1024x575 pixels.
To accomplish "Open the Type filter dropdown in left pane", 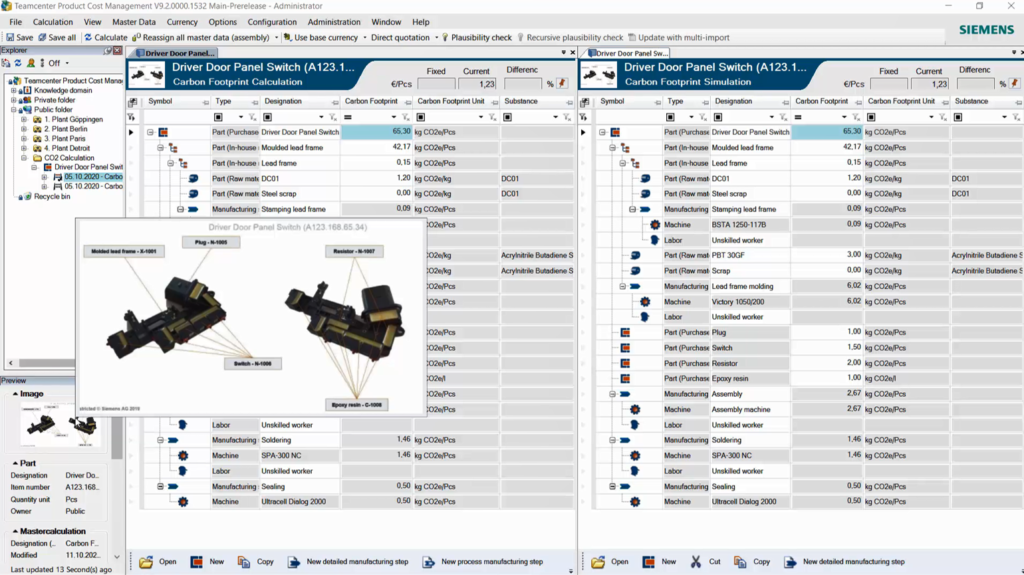I will [240, 118].
